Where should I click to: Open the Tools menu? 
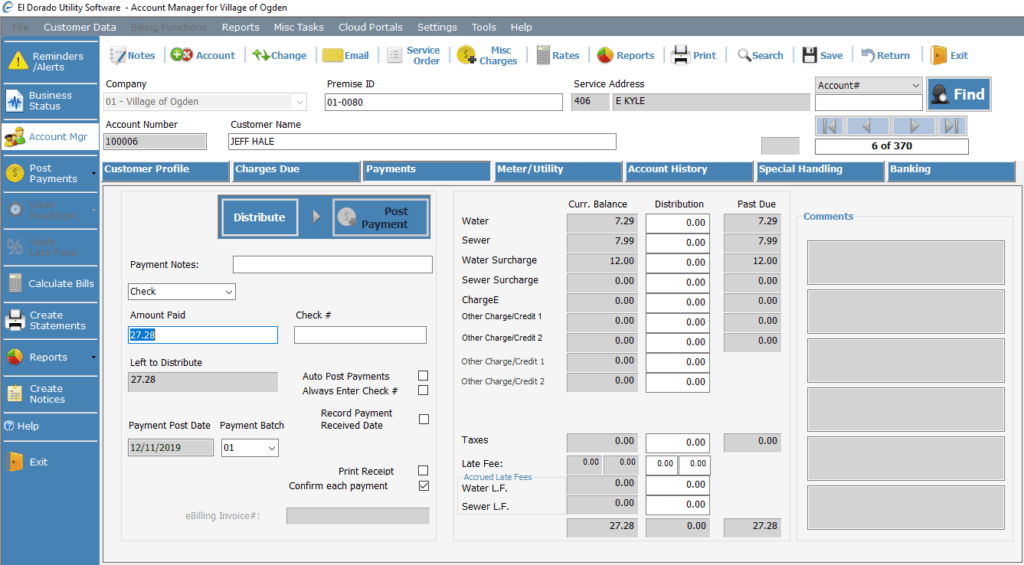pos(484,27)
